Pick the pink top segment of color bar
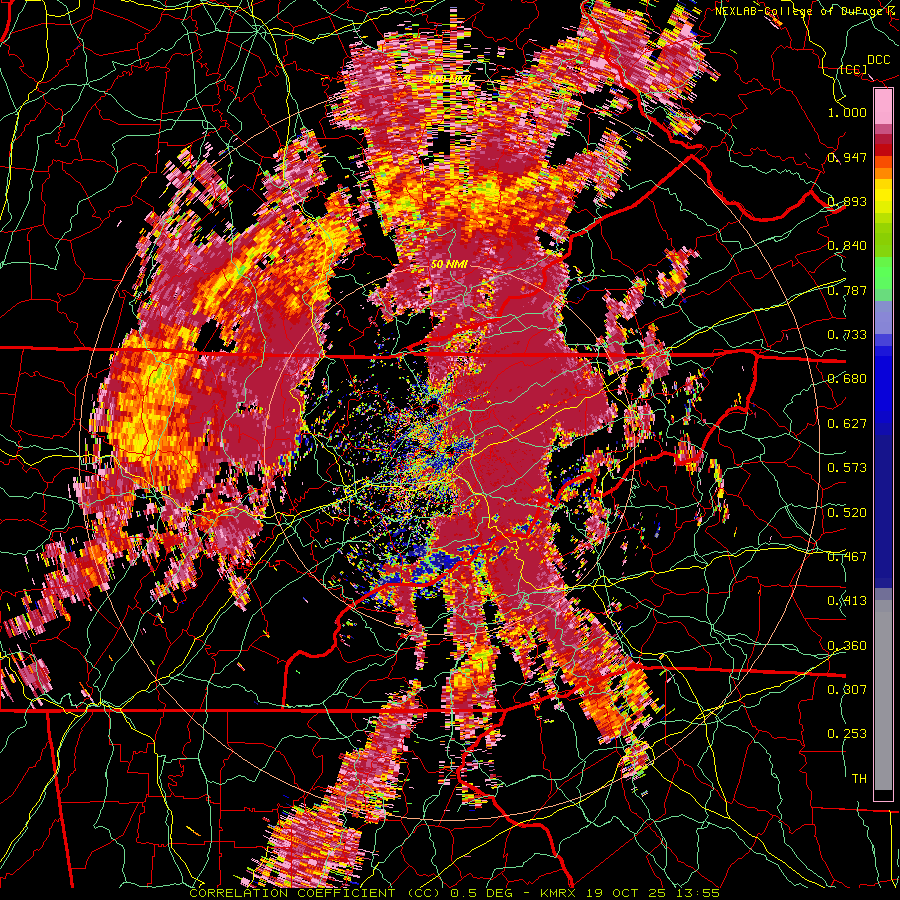The width and height of the screenshot is (900, 900). click(x=883, y=107)
